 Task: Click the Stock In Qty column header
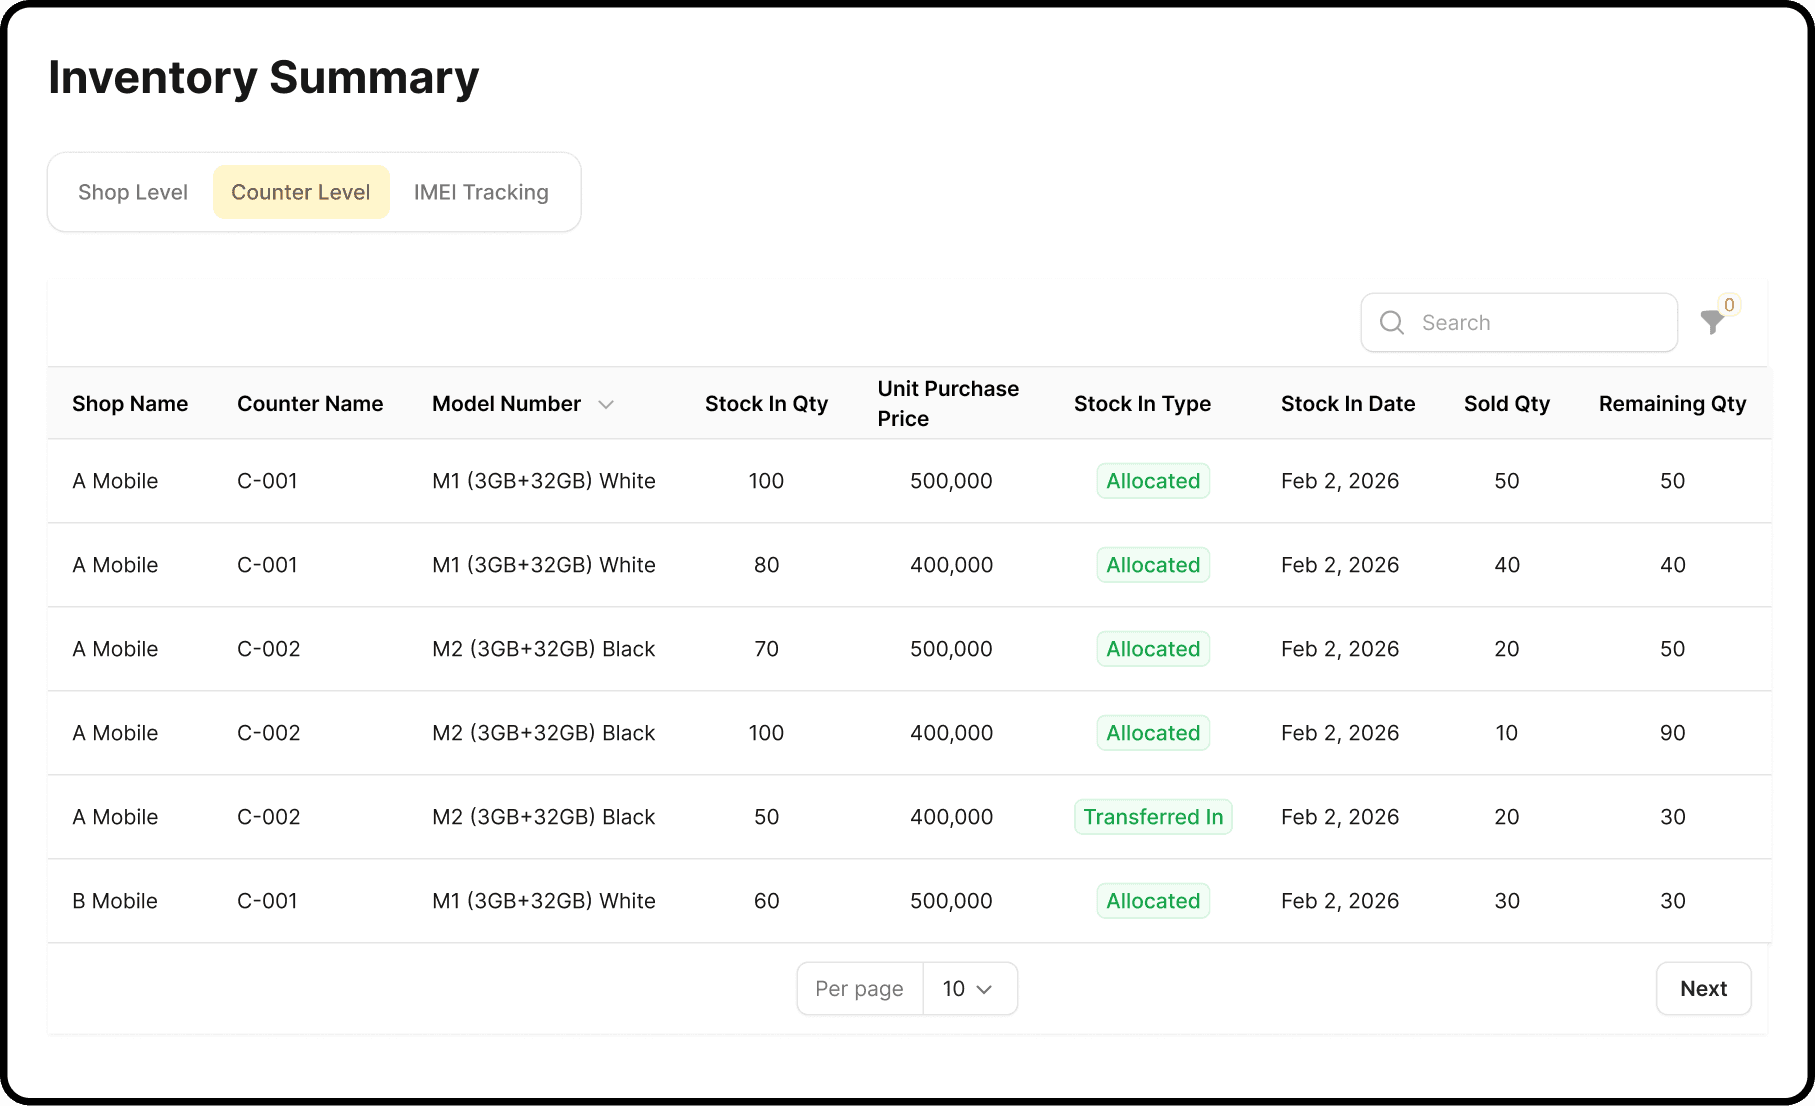pos(766,404)
